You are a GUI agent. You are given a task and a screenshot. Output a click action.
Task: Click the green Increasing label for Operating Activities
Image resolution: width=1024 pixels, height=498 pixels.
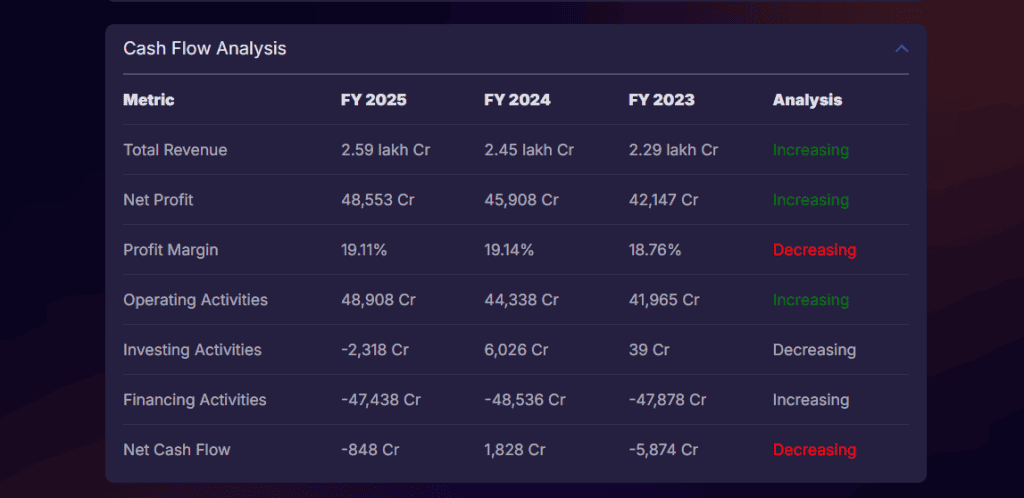click(x=810, y=300)
